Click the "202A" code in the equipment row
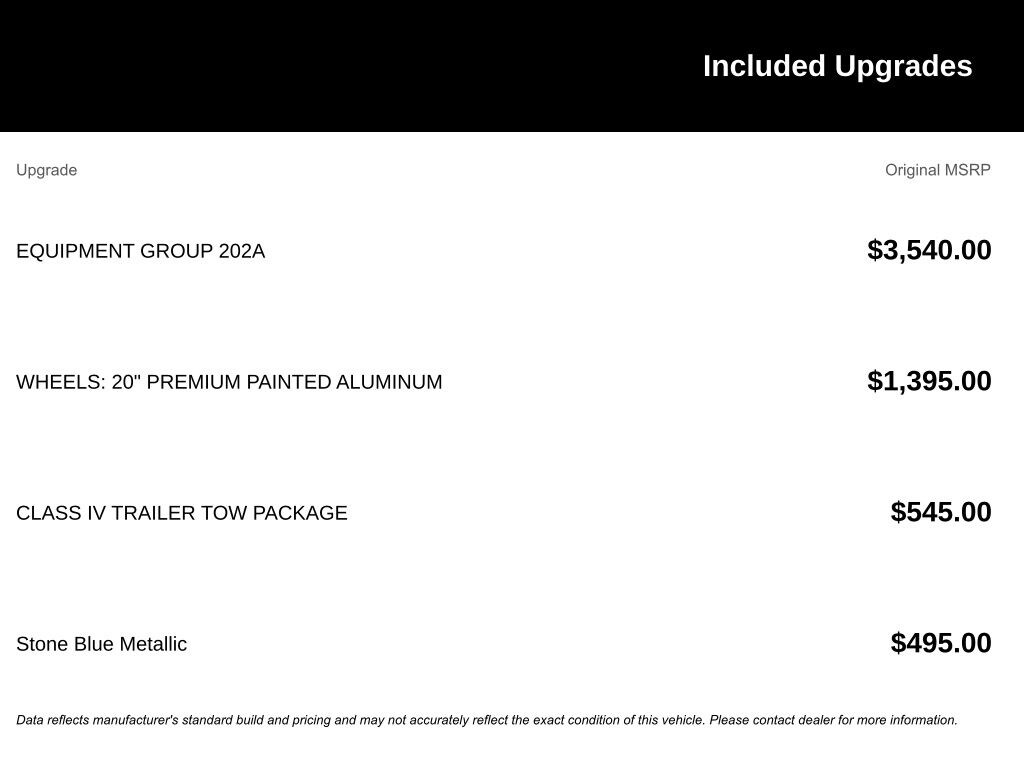The height and width of the screenshot is (768, 1024). pyautogui.click(x=242, y=251)
